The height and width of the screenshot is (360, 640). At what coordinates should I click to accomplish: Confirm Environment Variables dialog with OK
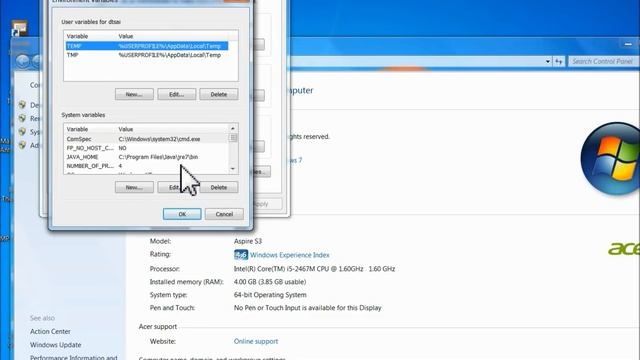(182, 214)
